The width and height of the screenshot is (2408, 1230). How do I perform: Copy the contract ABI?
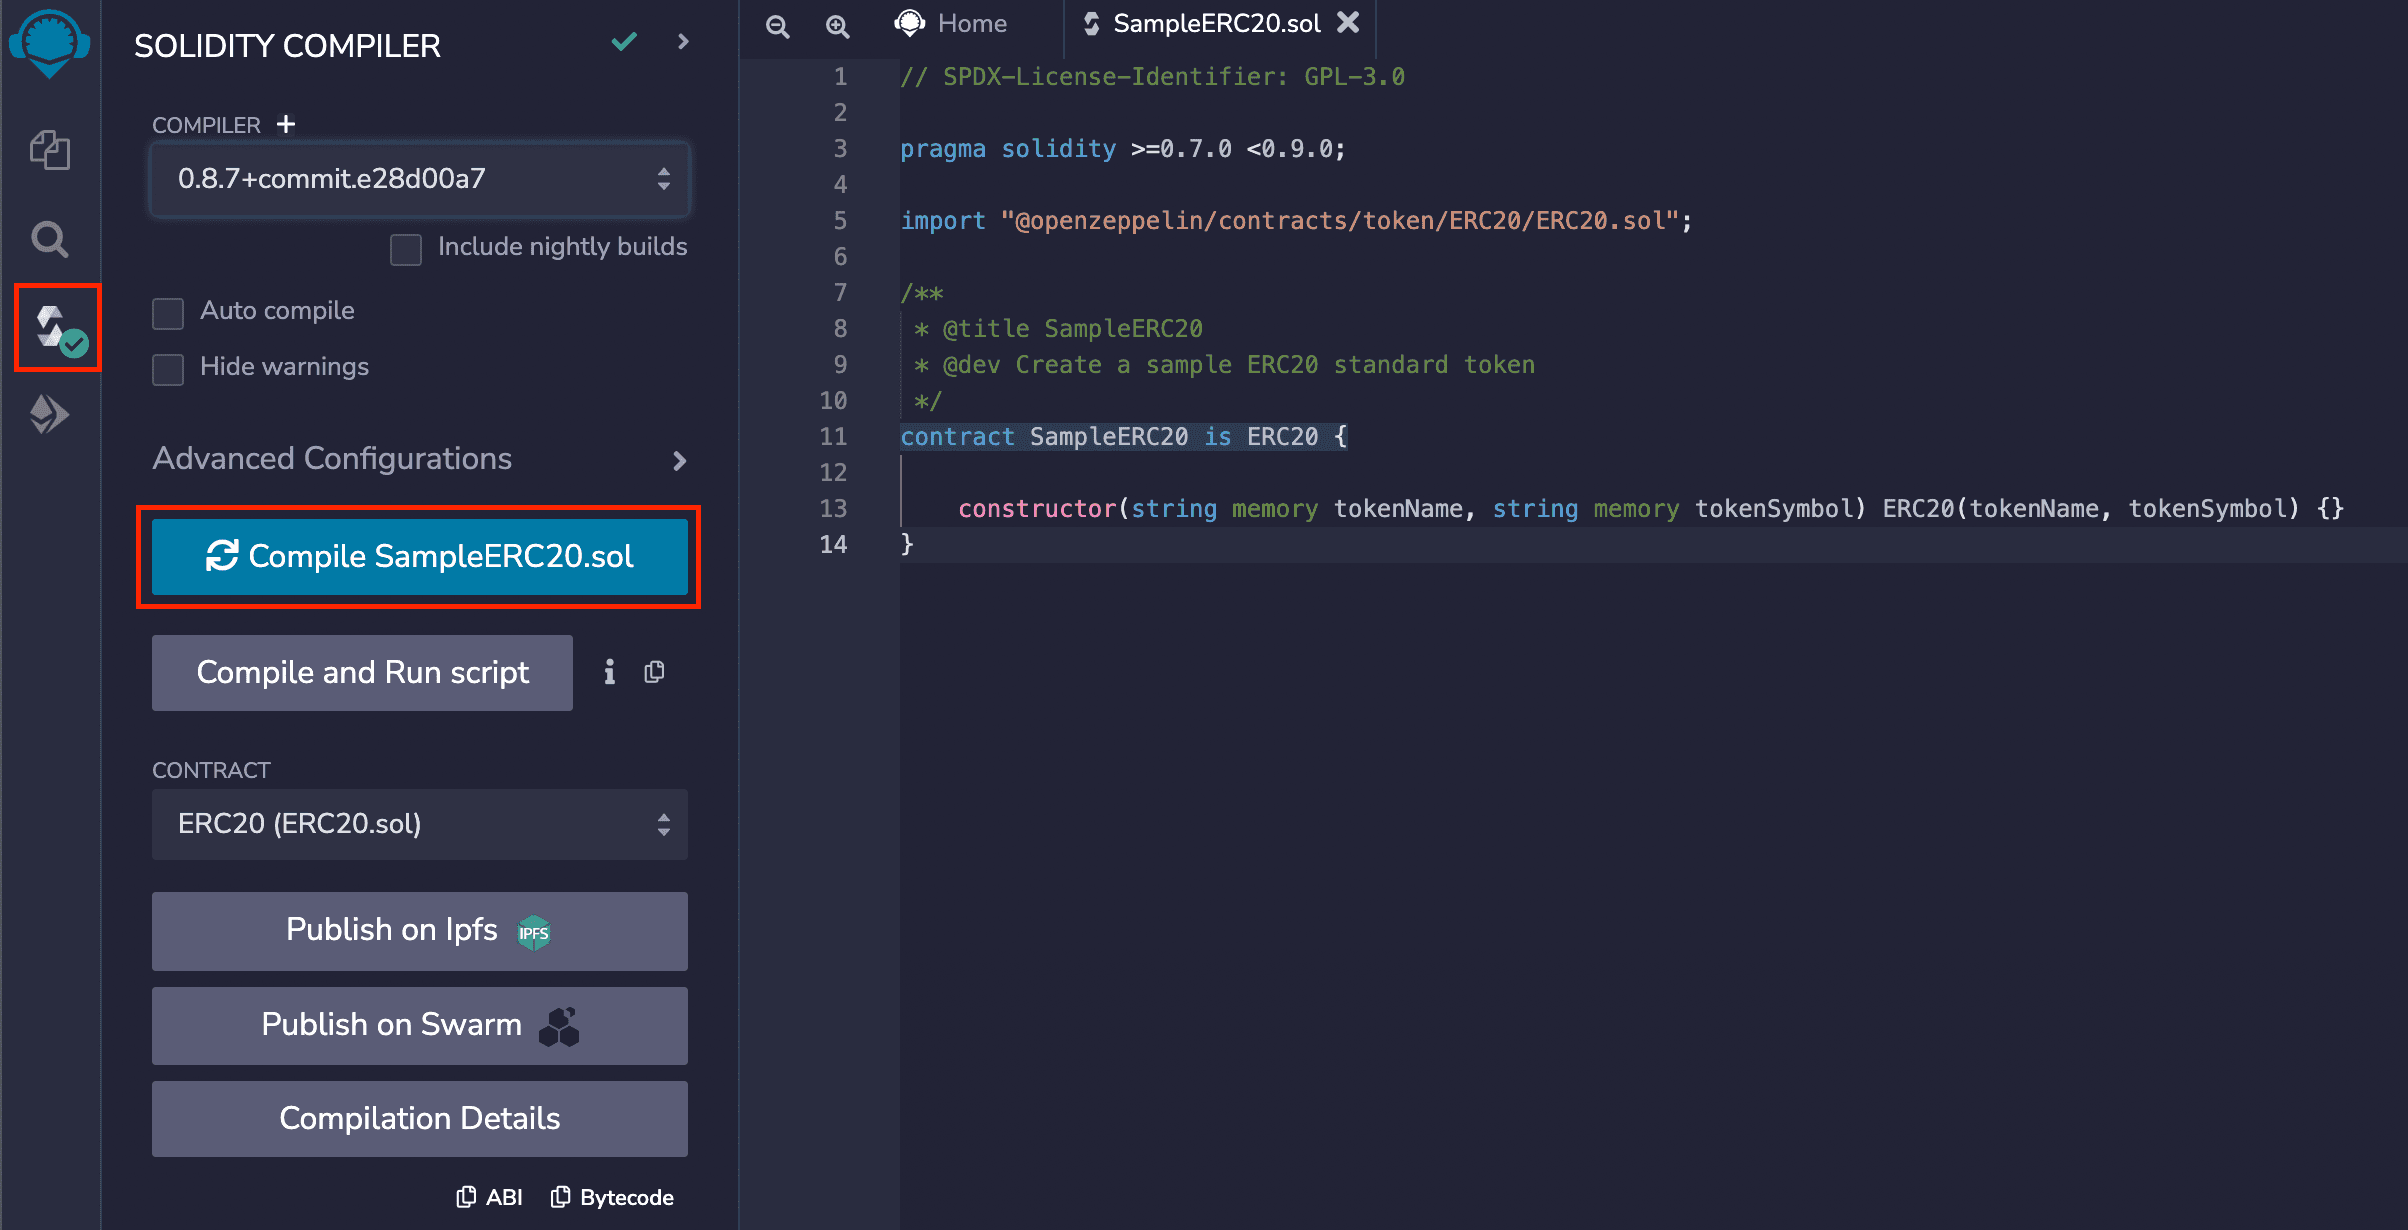[489, 1196]
